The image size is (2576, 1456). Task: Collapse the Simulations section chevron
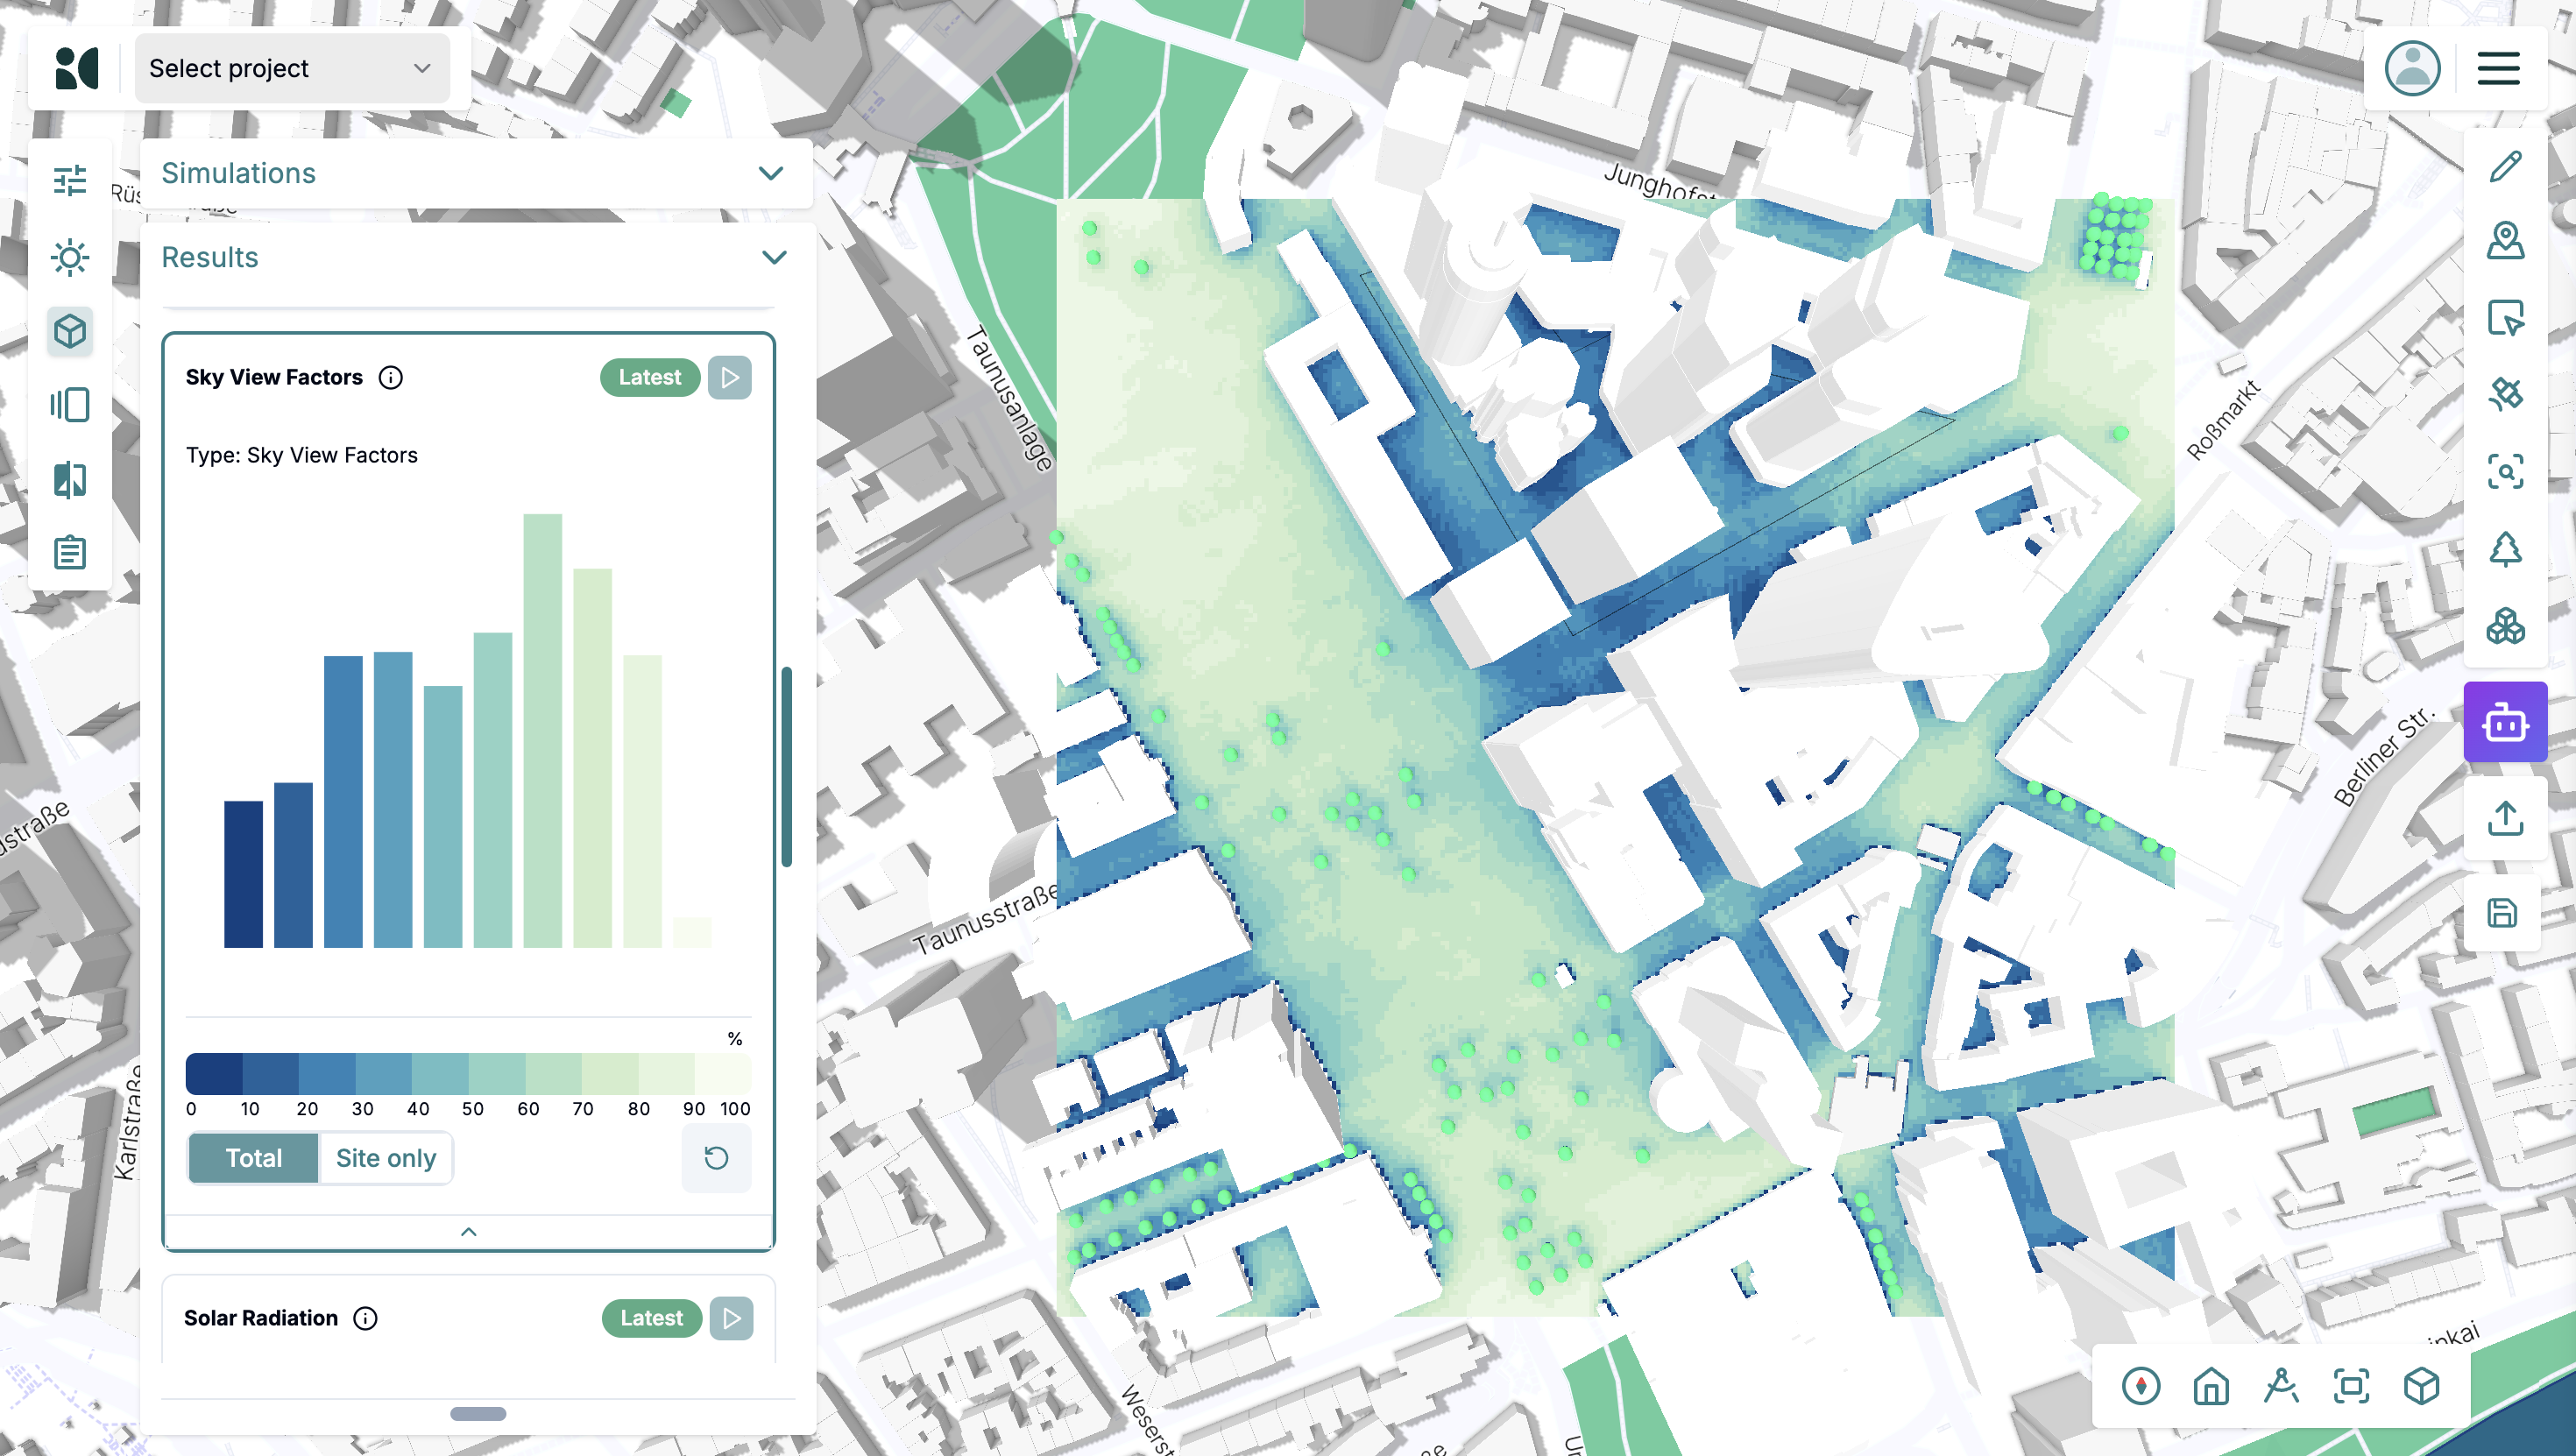[771, 173]
